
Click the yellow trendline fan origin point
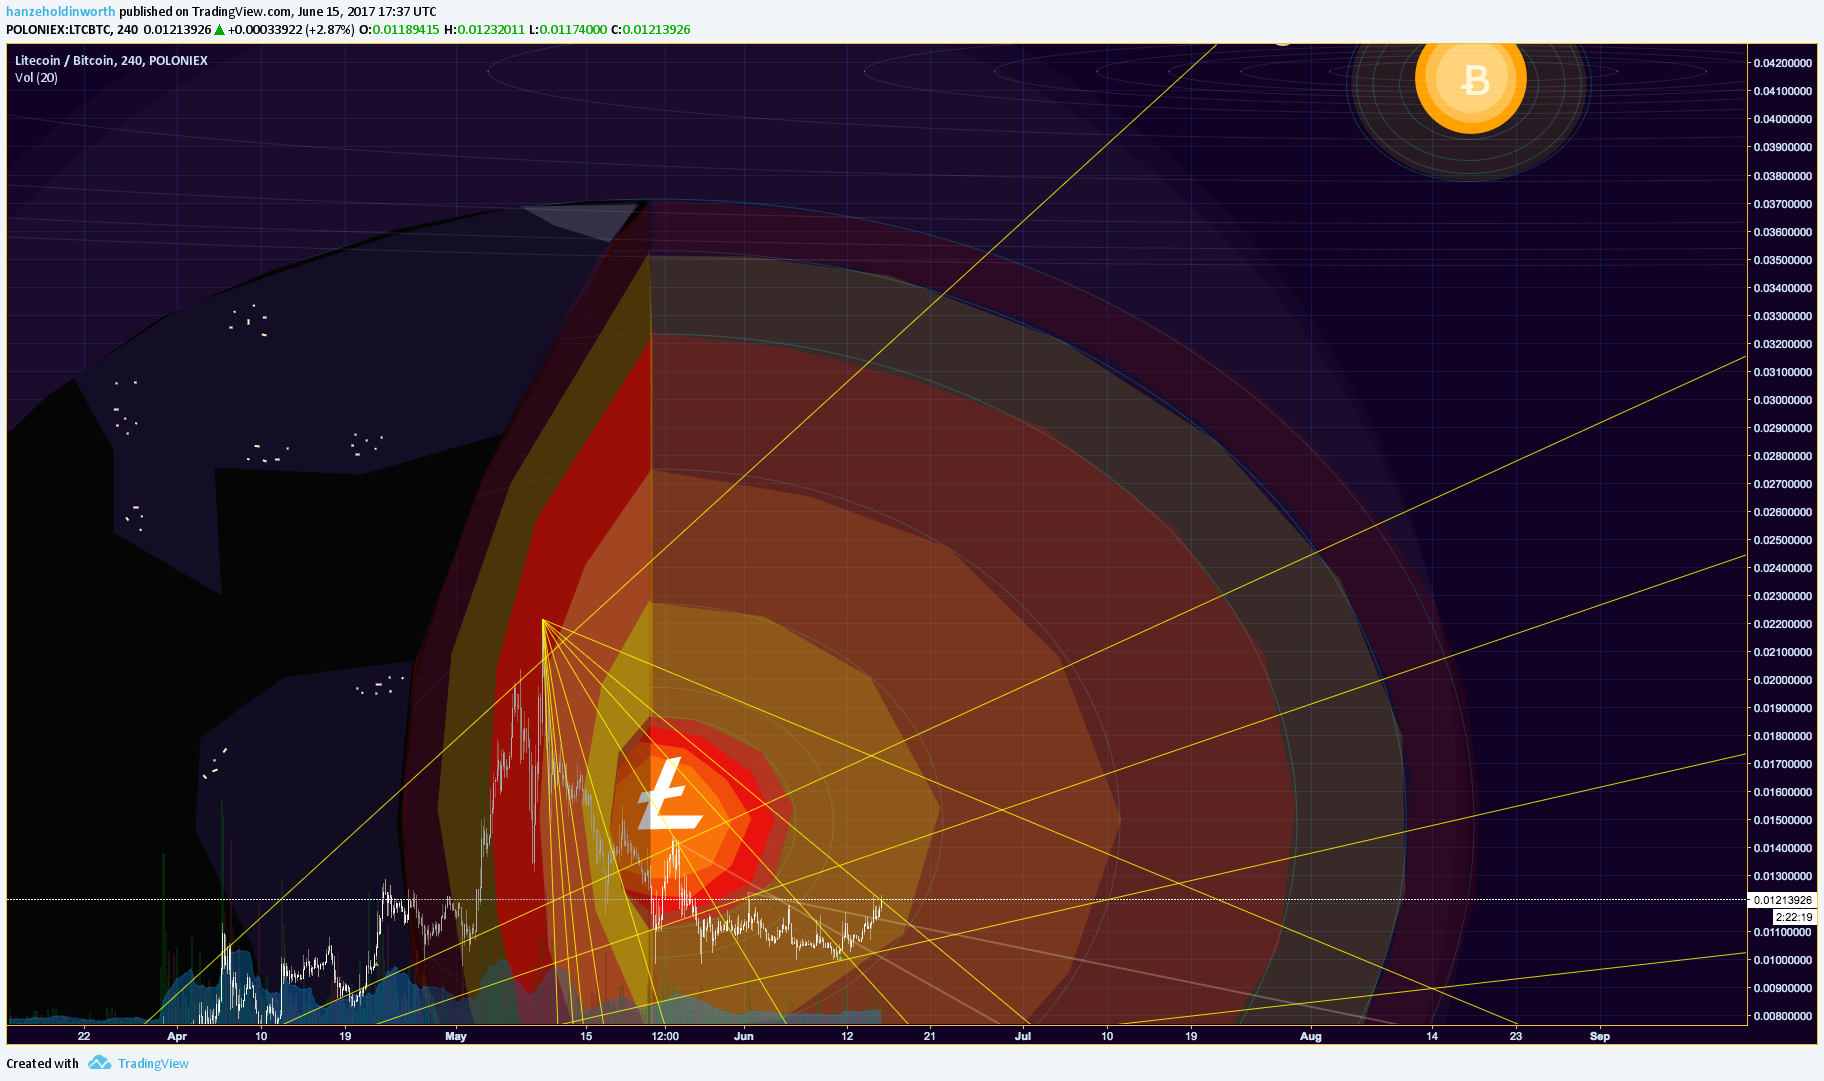click(543, 620)
